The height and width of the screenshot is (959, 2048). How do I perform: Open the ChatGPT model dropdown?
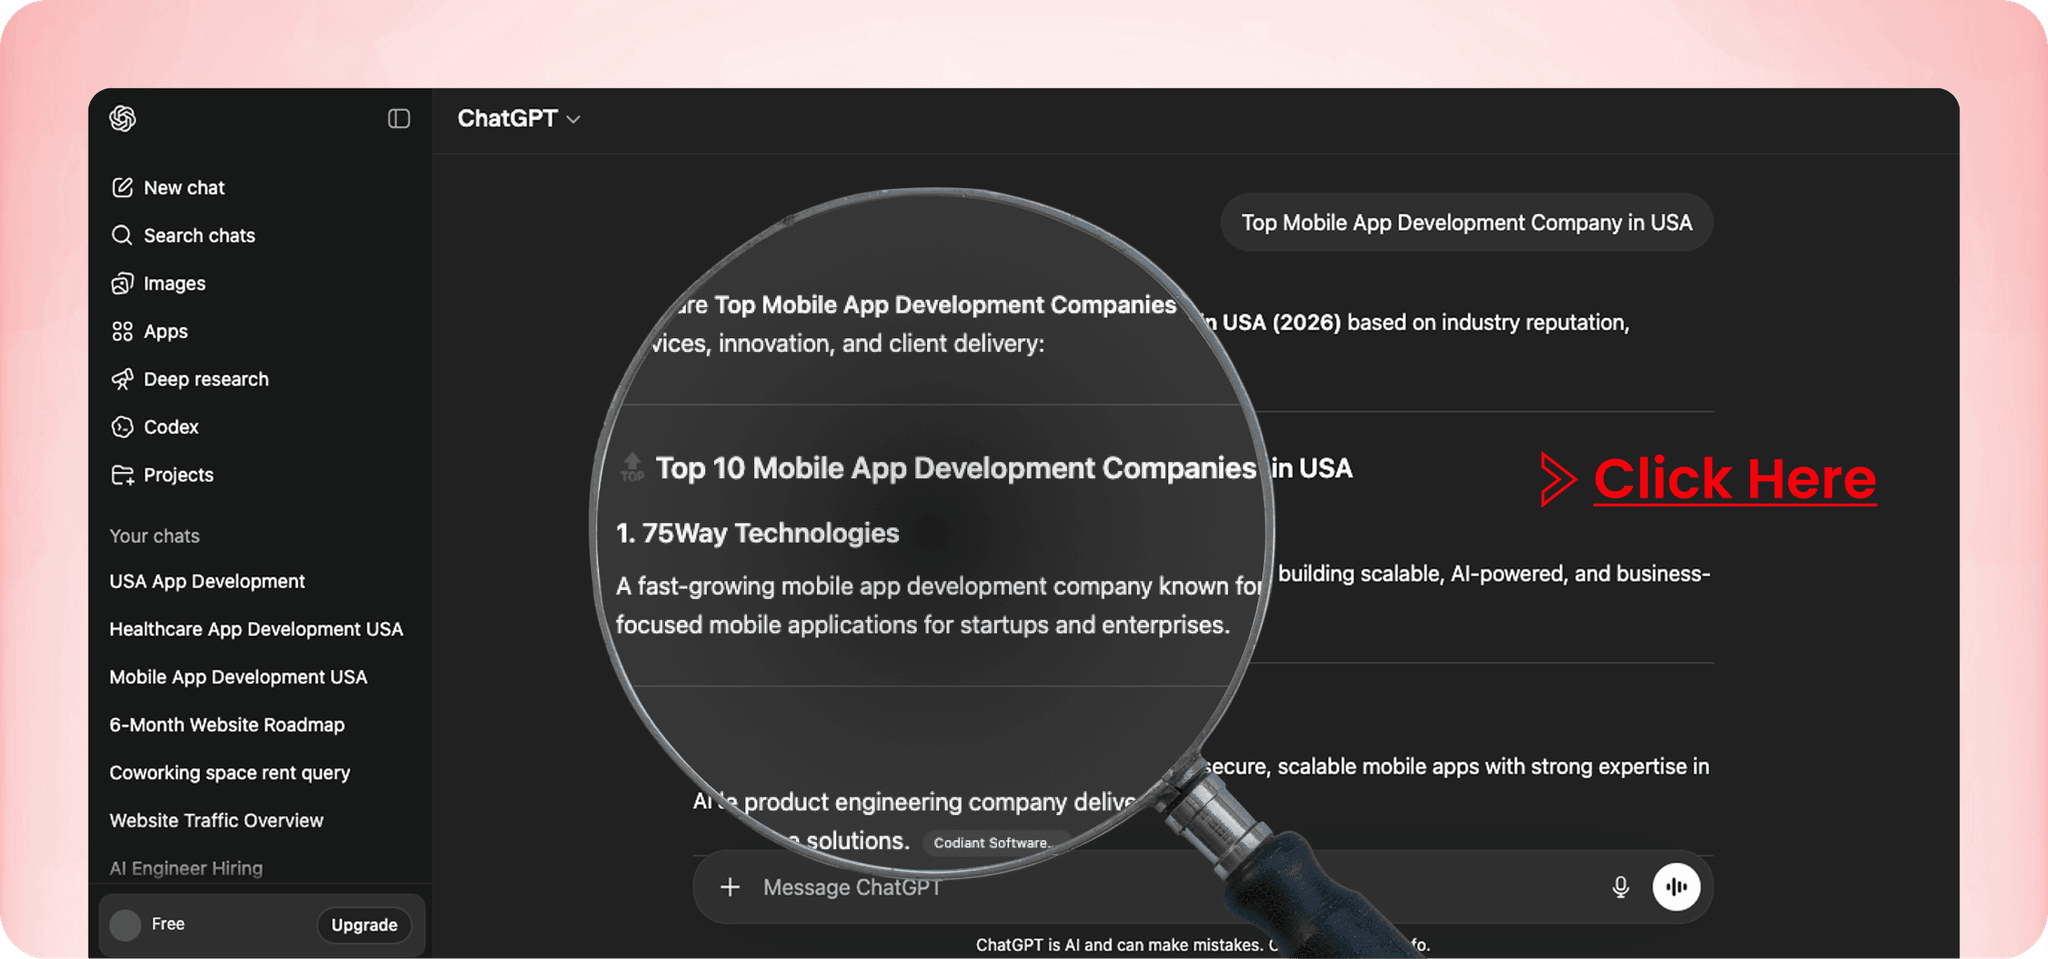point(518,119)
